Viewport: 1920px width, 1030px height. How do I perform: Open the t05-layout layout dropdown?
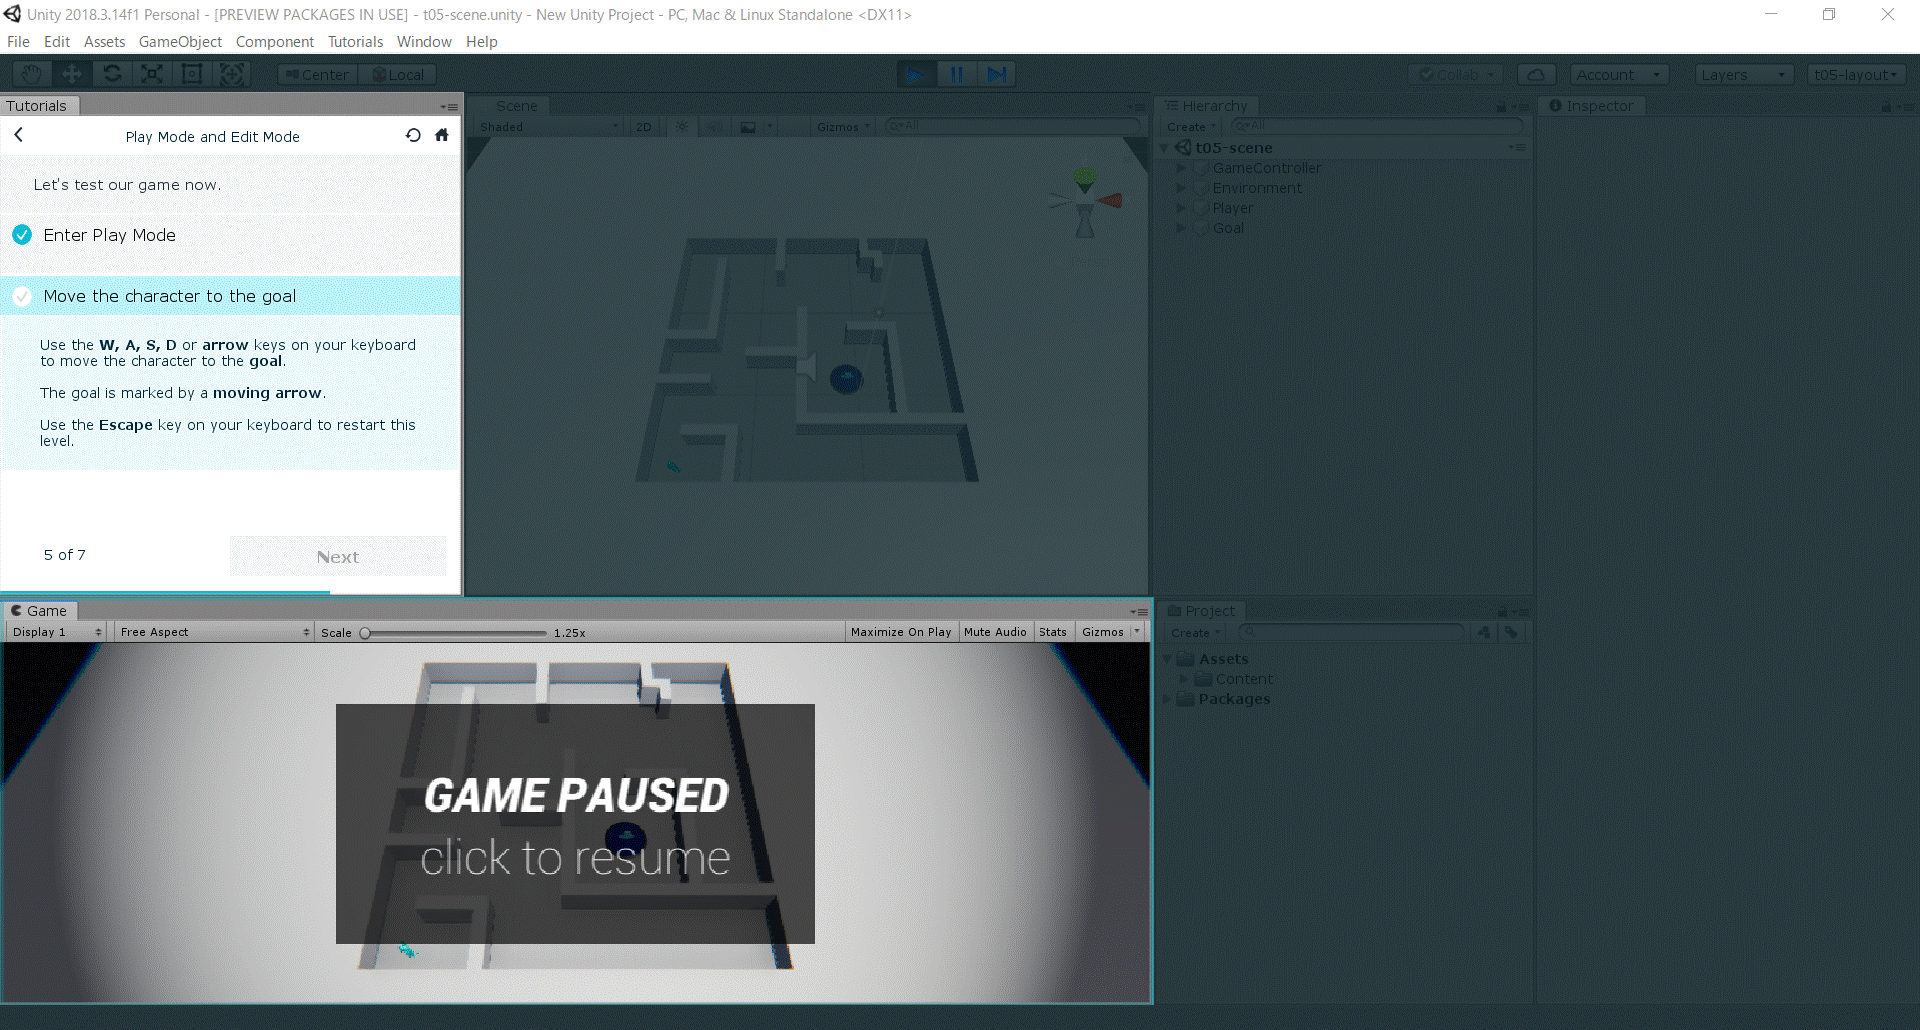(x=1856, y=75)
